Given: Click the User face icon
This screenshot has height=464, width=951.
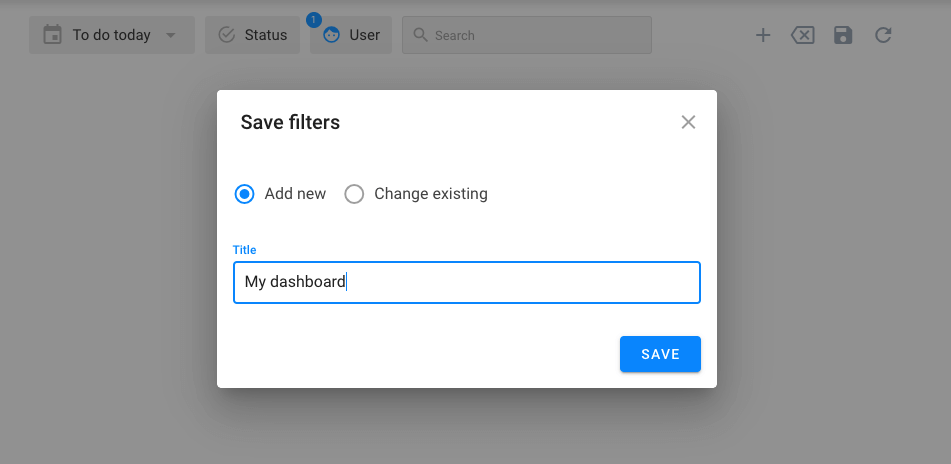Looking at the screenshot, I should (x=331, y=35).
